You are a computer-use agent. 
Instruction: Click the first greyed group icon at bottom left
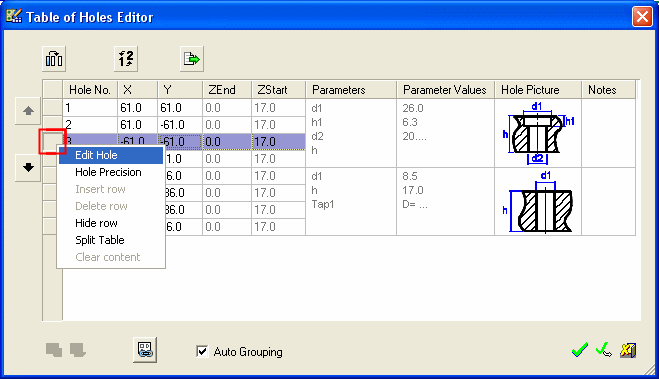pos(54,350)
